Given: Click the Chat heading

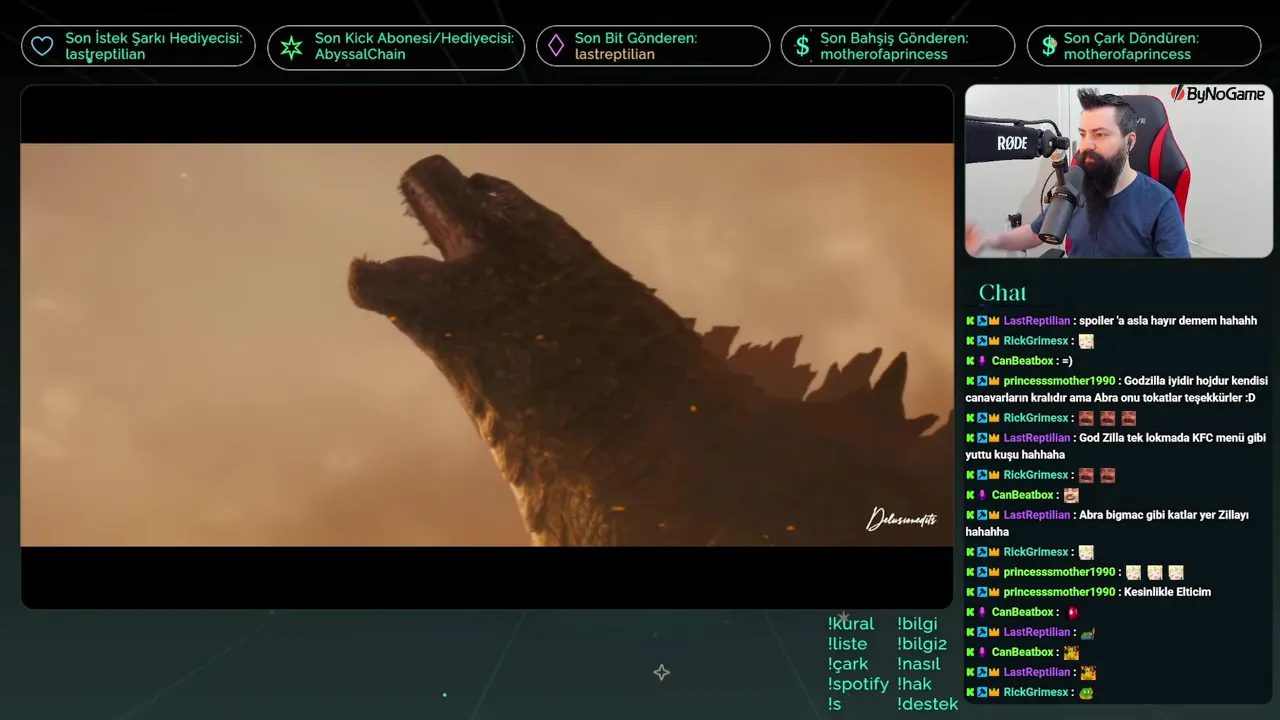Looking at the screenshot, I should coord(1003,293).
